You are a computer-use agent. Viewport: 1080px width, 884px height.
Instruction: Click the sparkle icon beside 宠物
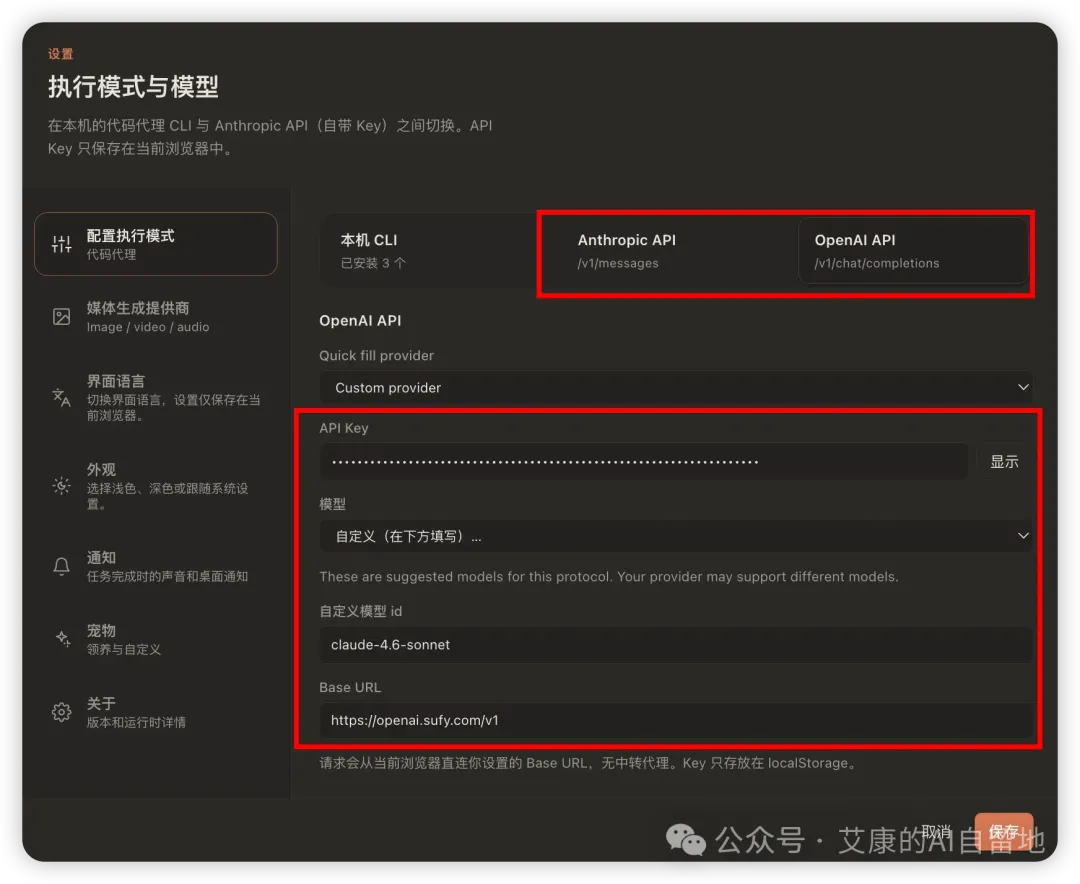(63, 639)
